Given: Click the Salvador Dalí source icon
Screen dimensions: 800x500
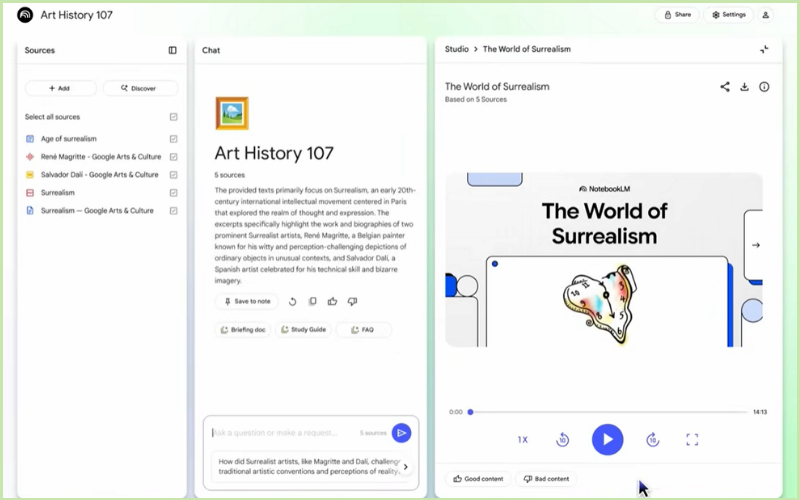Looking at the screenshot, I should coord(30,174).
